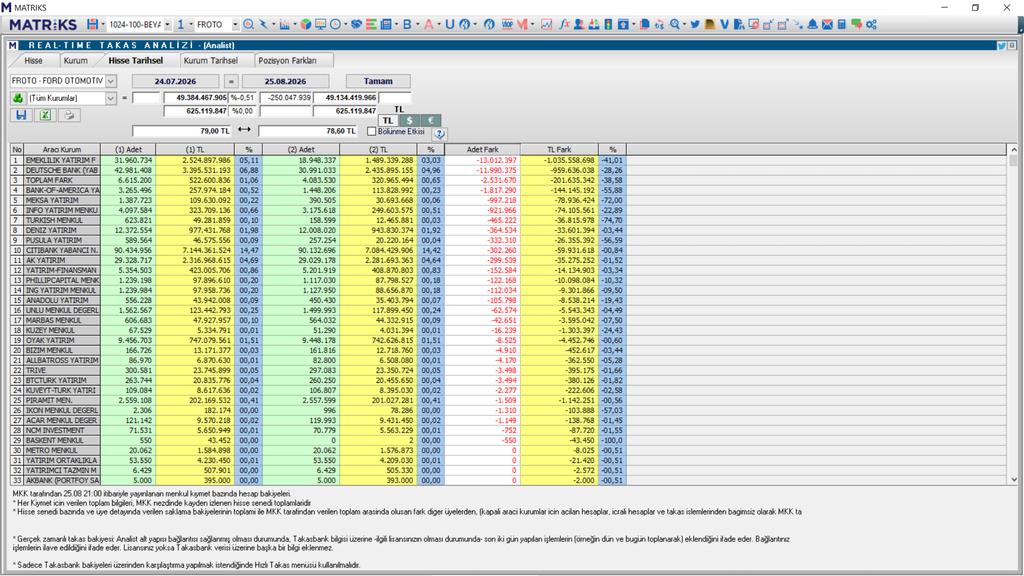Open the magnifier search icon in toolbar

coord(248,24)
